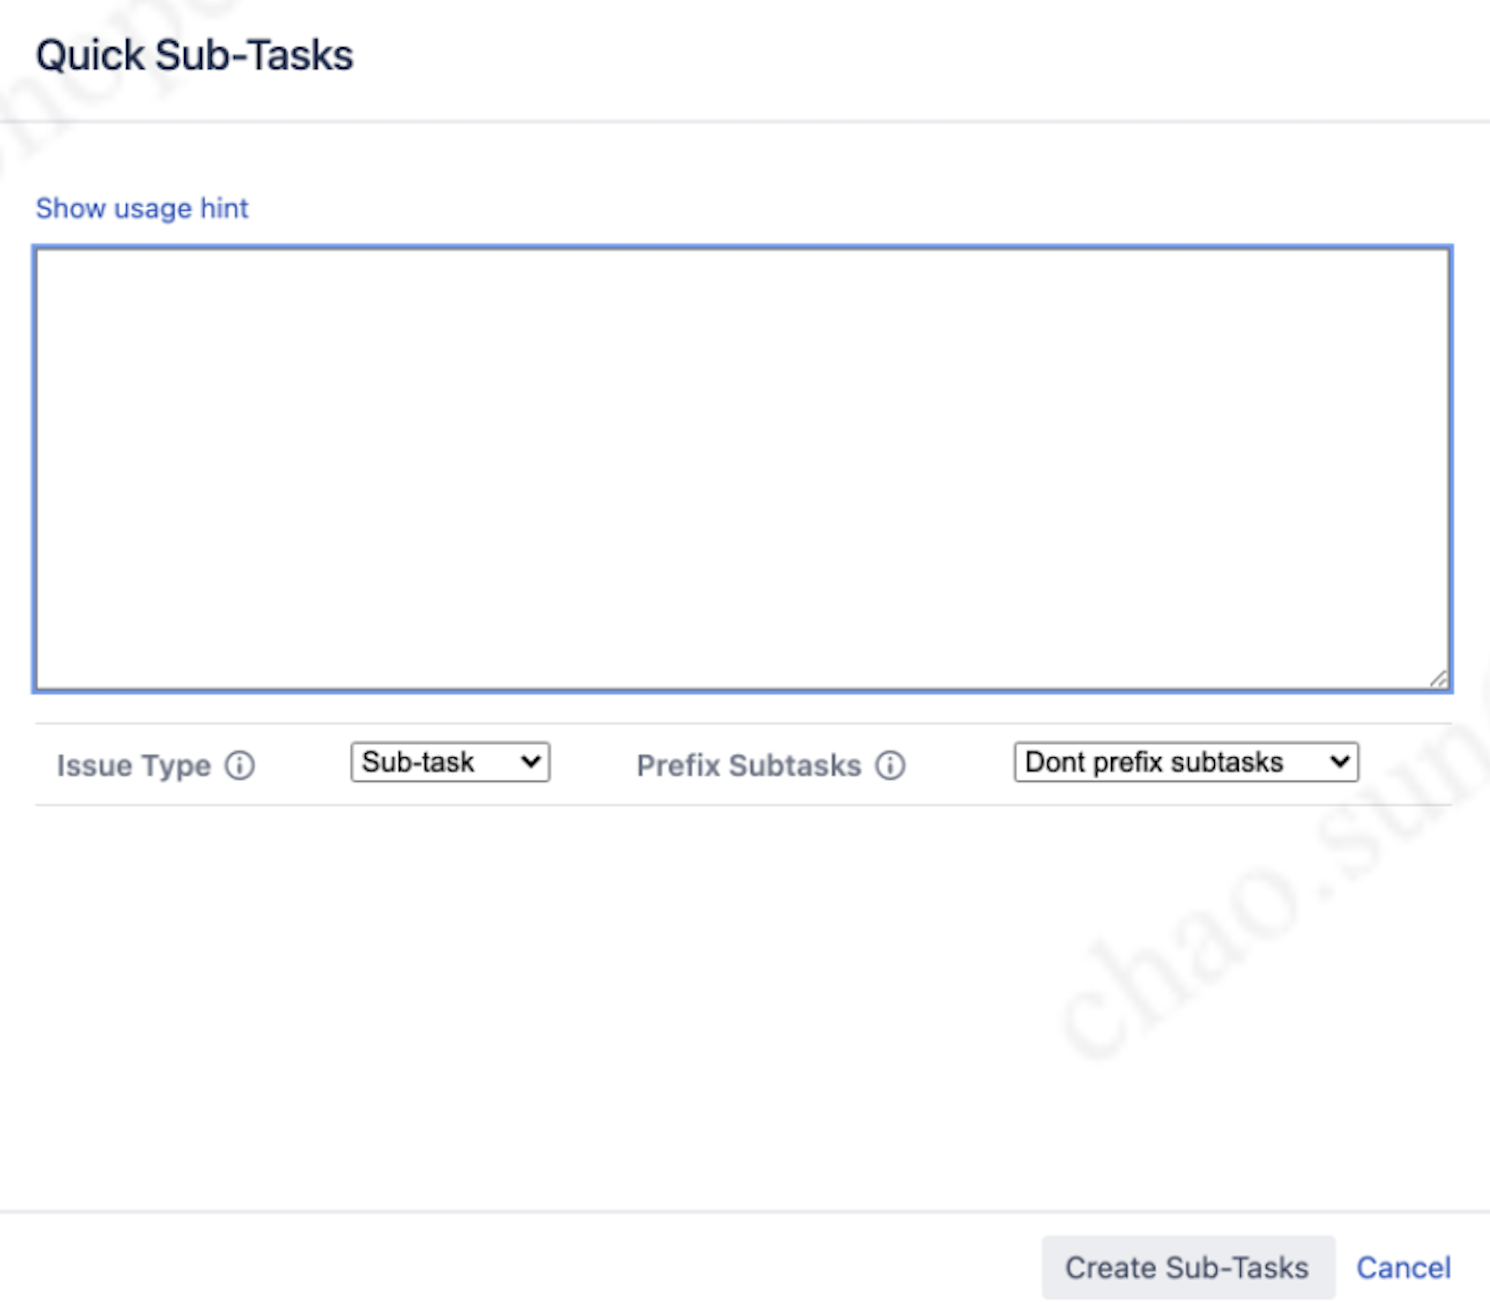
Task: Focus the large sub-tasks text area
Action: point(743,469)
